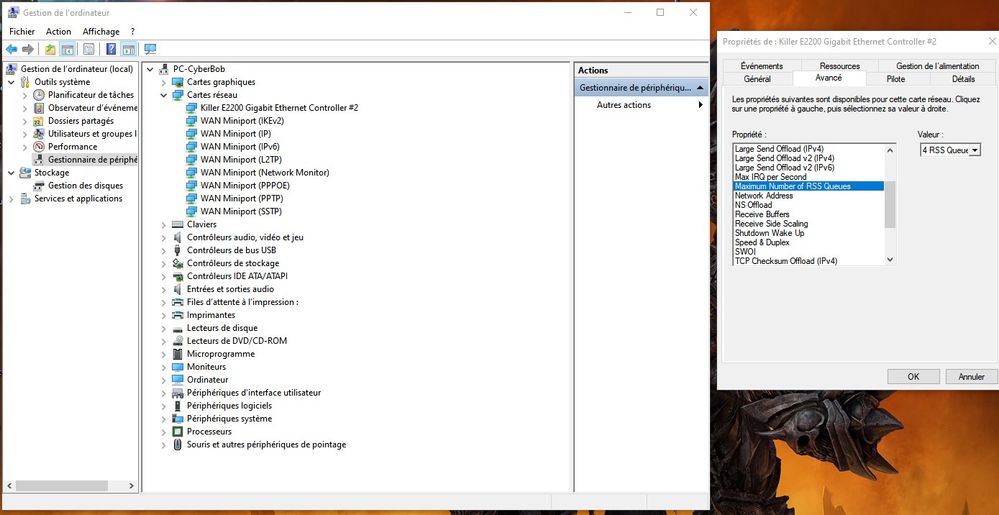Click the scan hardware monitor toolbar icon

(150, 49)
